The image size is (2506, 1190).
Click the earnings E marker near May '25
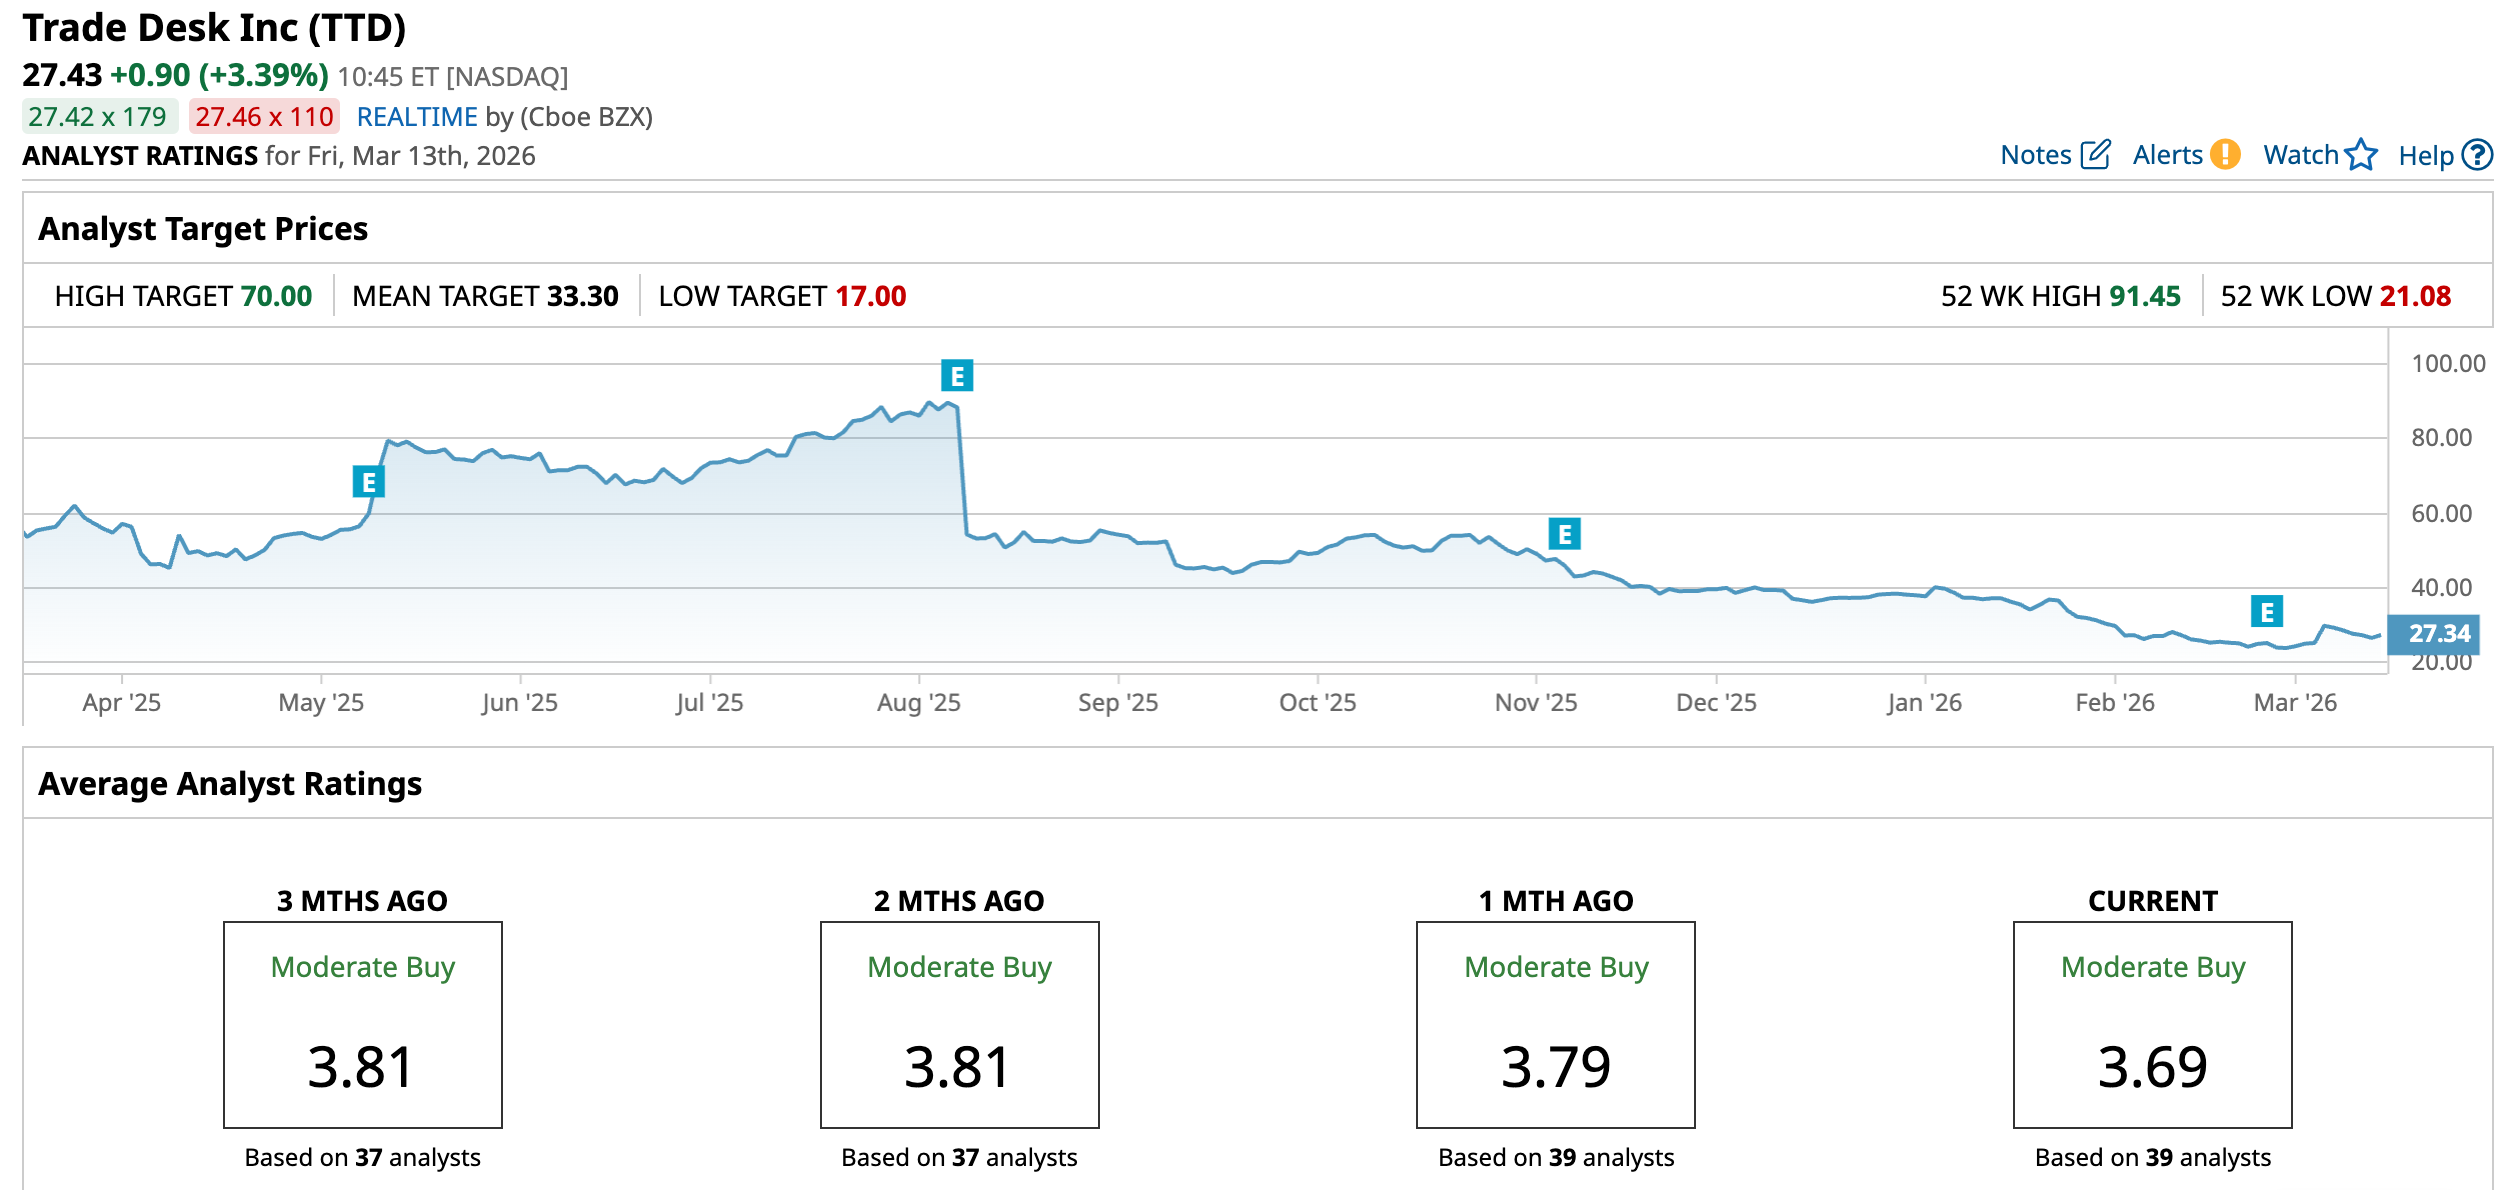coord(369,482)
